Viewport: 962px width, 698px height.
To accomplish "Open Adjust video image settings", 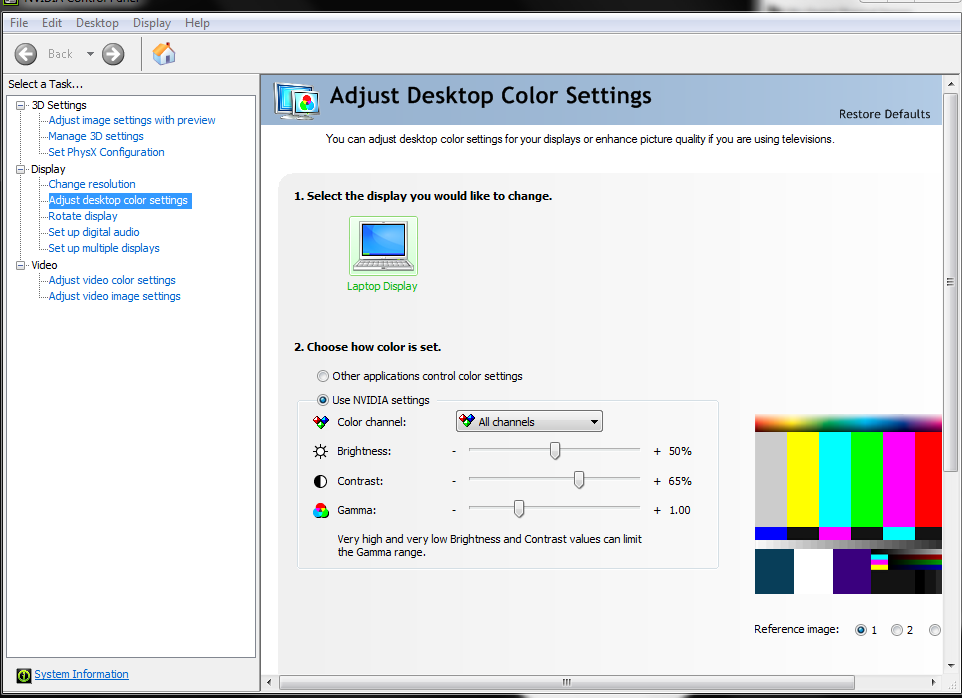I will pyautogui.click(x=115, y=296).
